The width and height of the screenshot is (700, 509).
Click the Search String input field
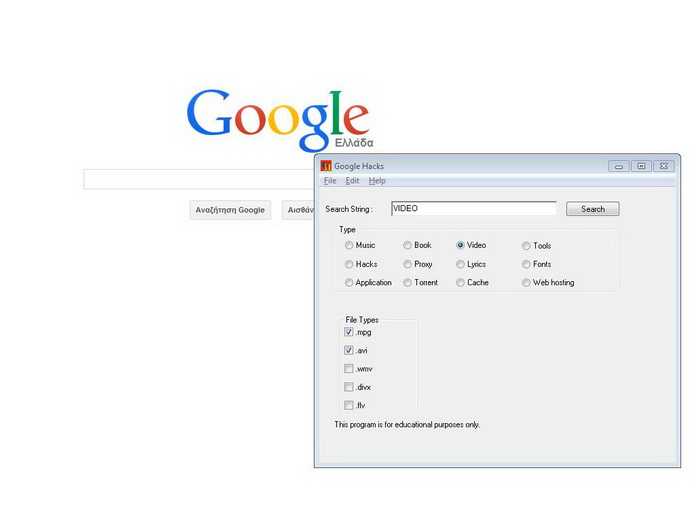(x=474, y=209)
